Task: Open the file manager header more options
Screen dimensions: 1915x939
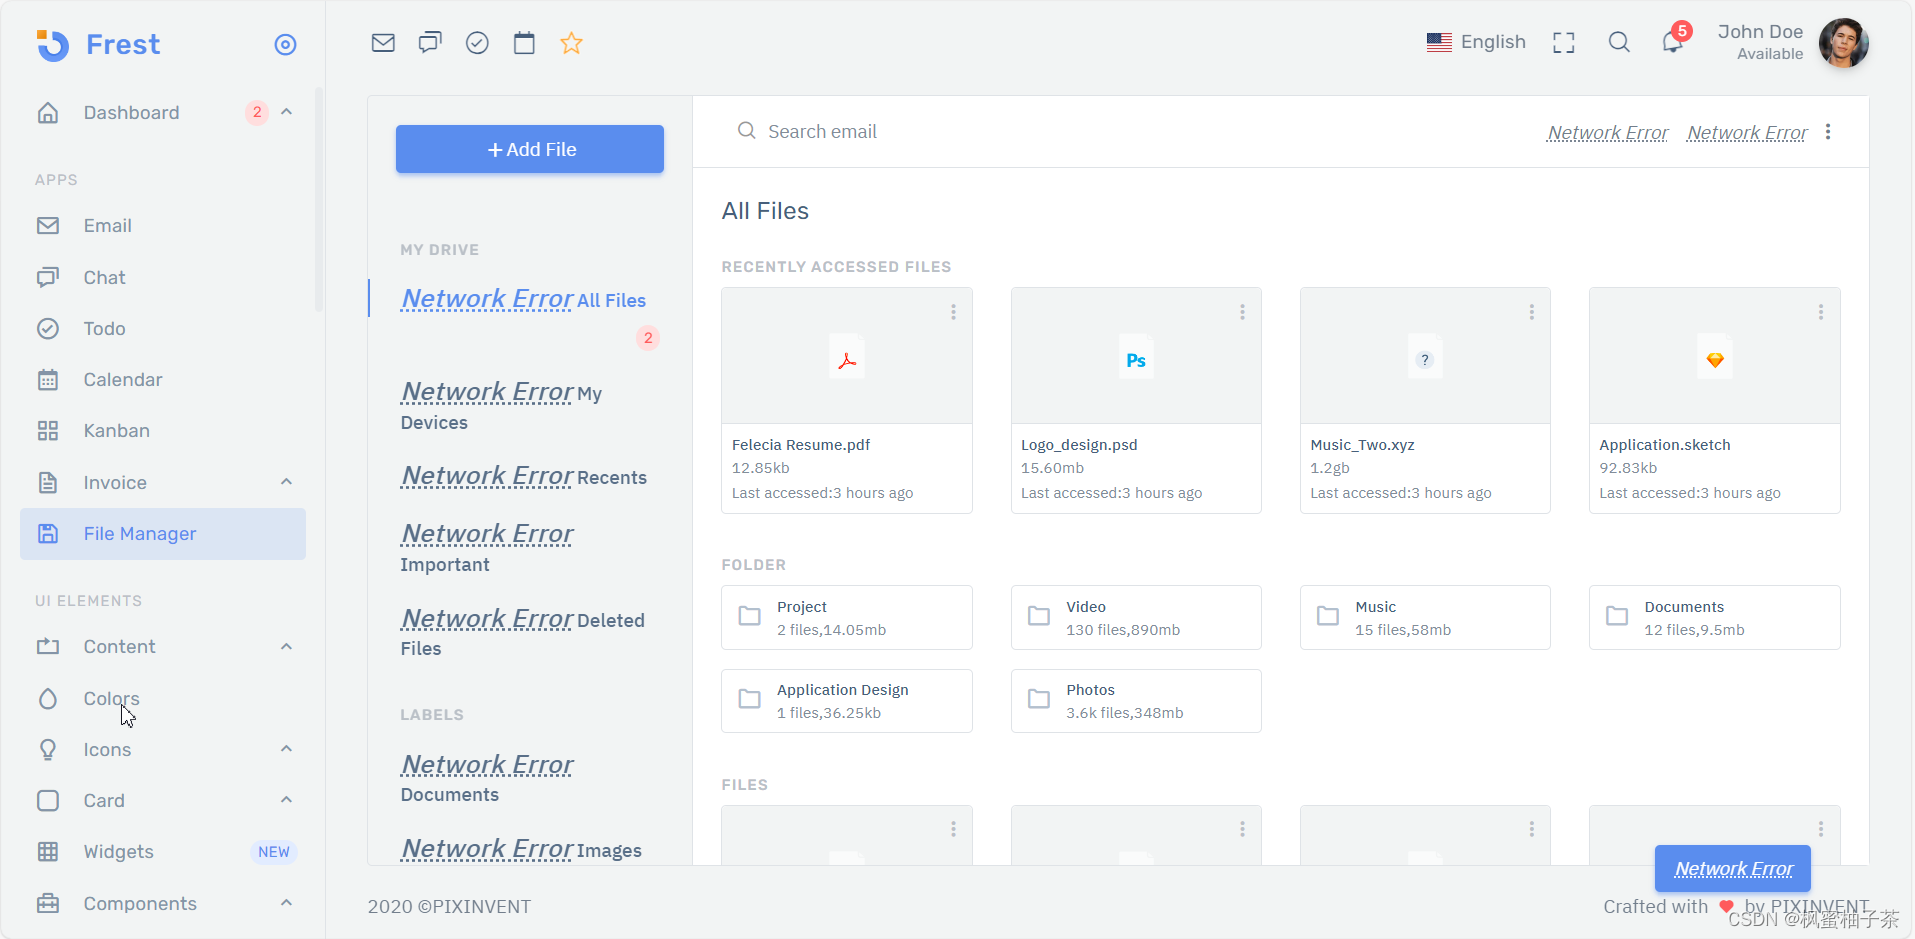Action: point(1828,132)
